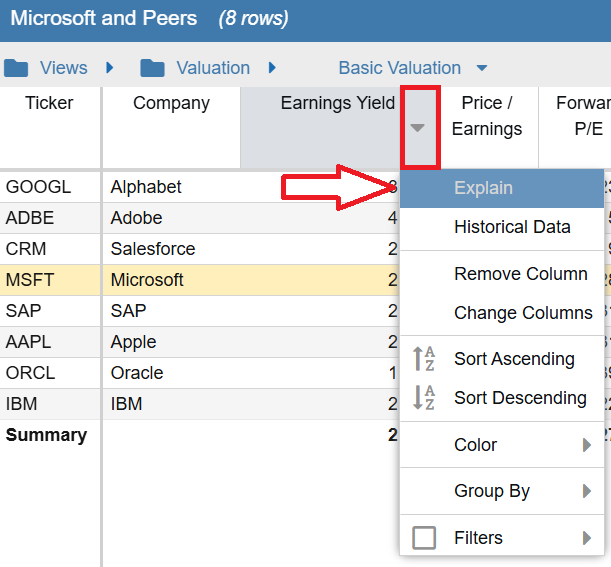Click the Company column header
The height and width of the screenshot is (567, 611).
click(x=171, y=127)
